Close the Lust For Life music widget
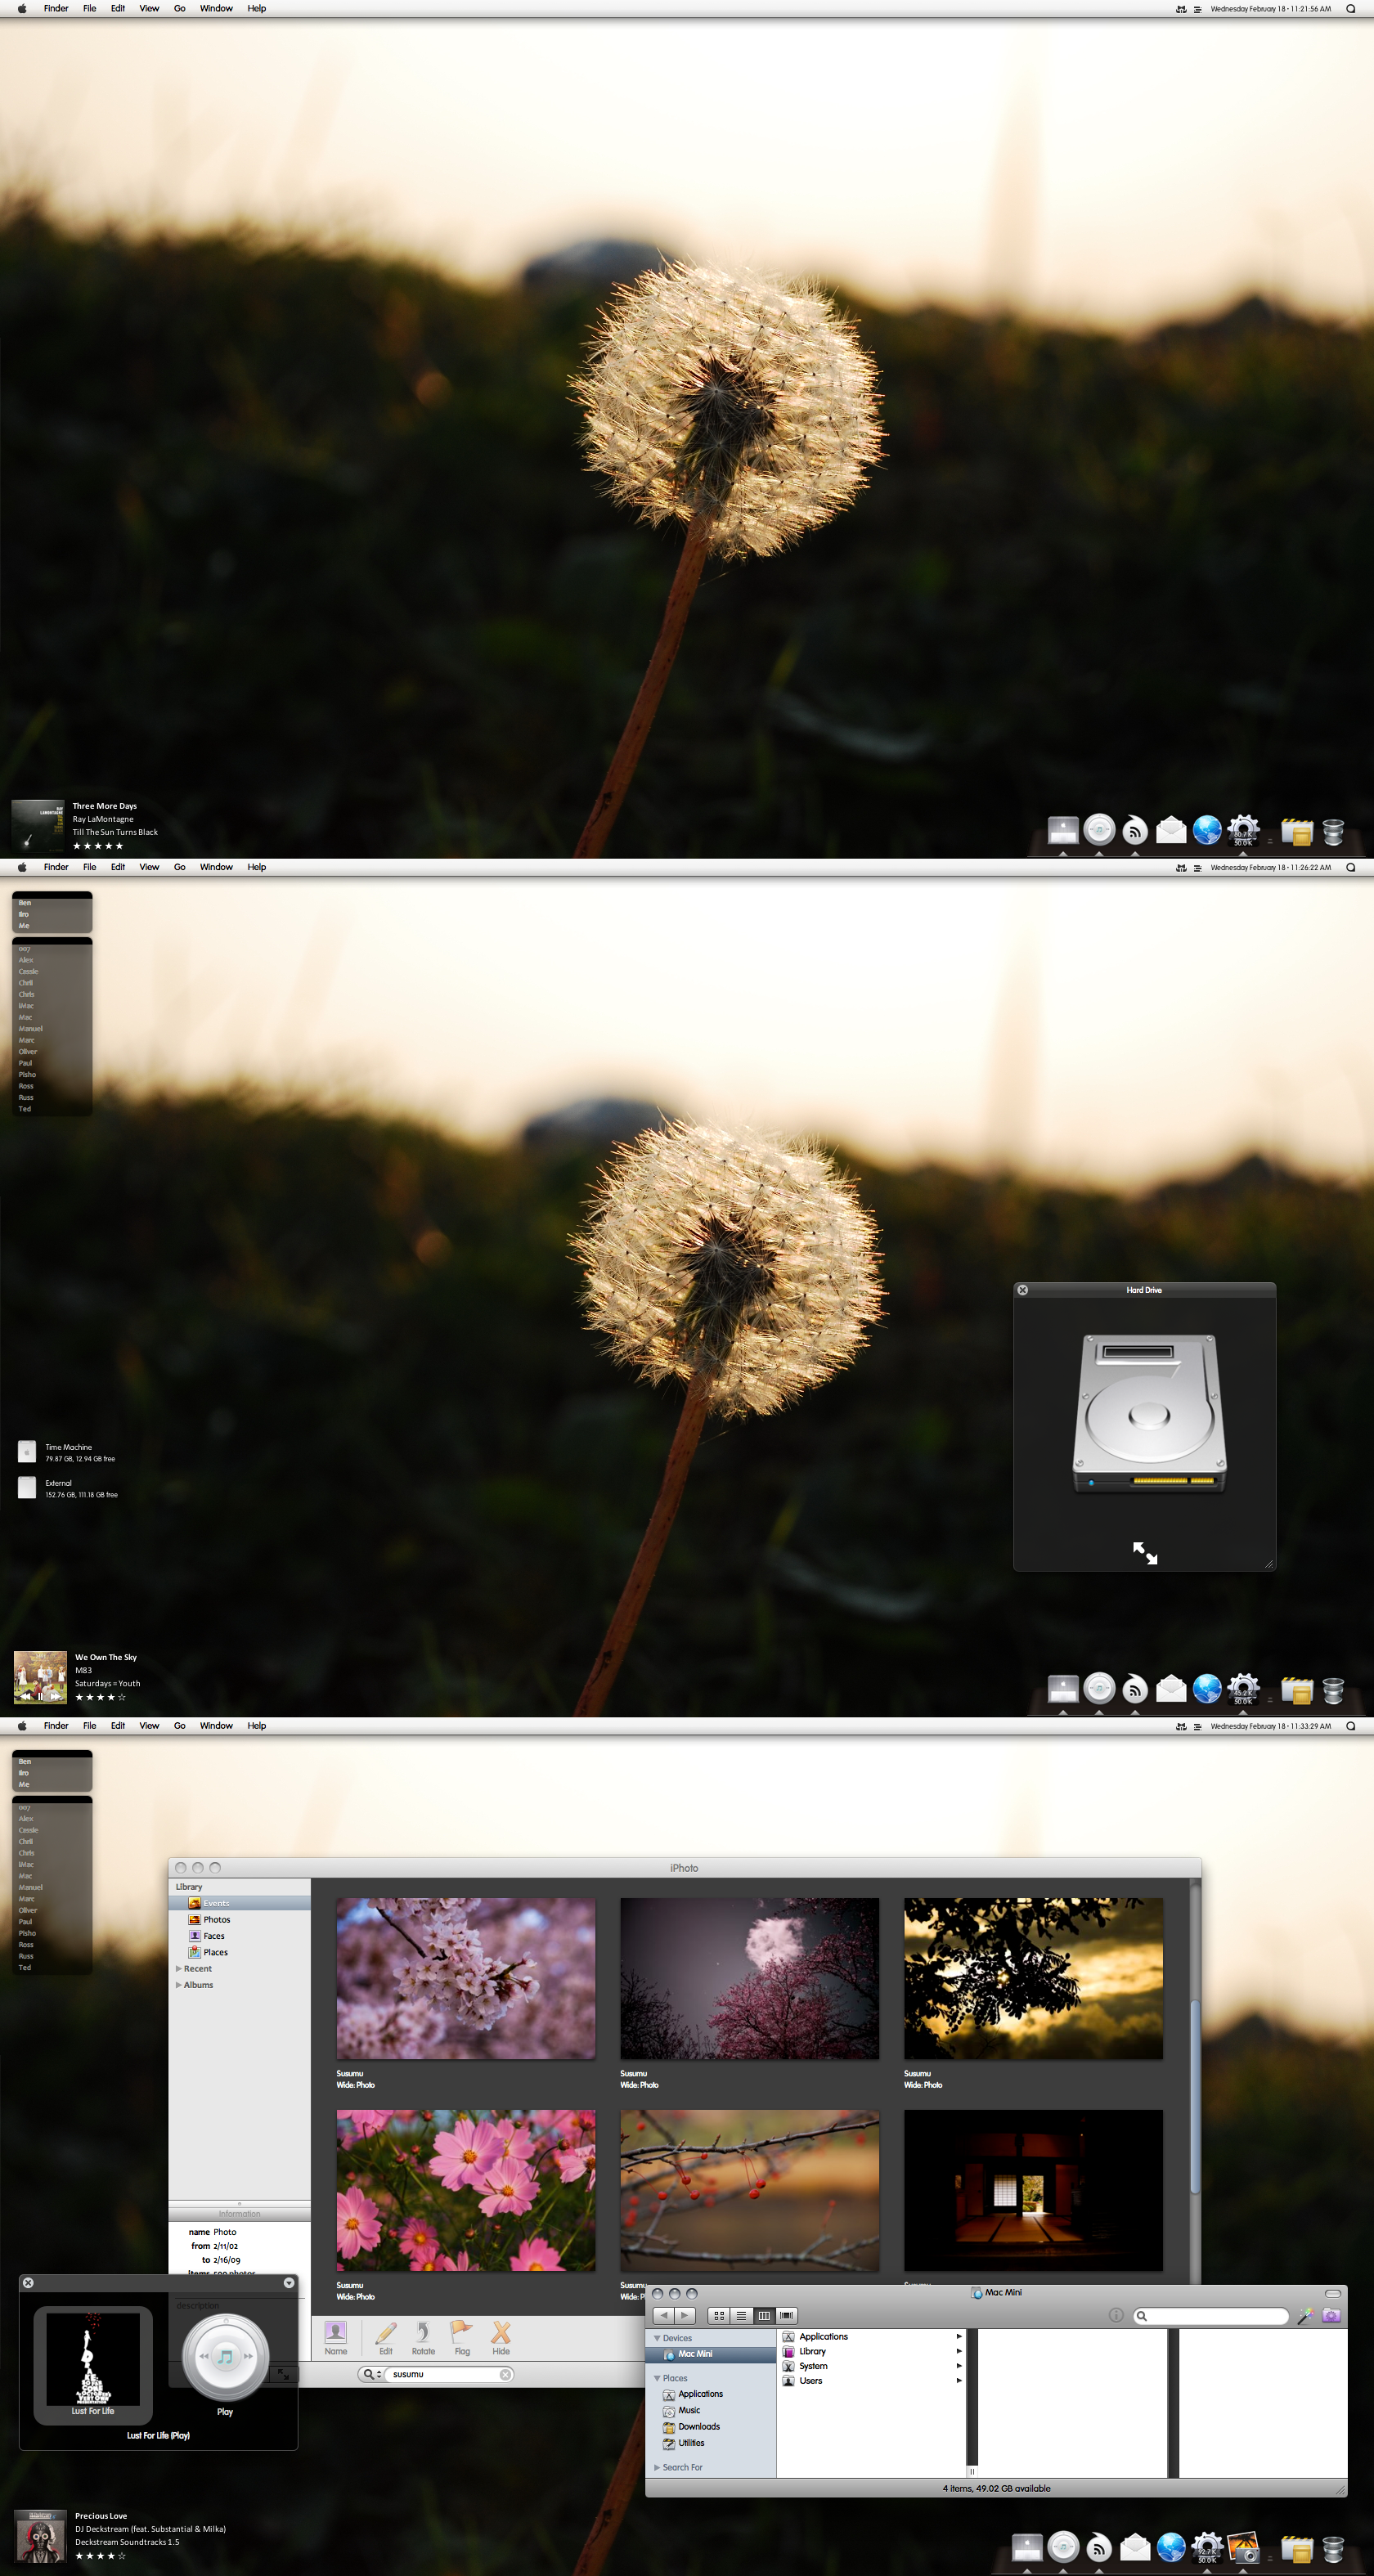The image size is (1374, 2576). click(x=28, y=2283)
